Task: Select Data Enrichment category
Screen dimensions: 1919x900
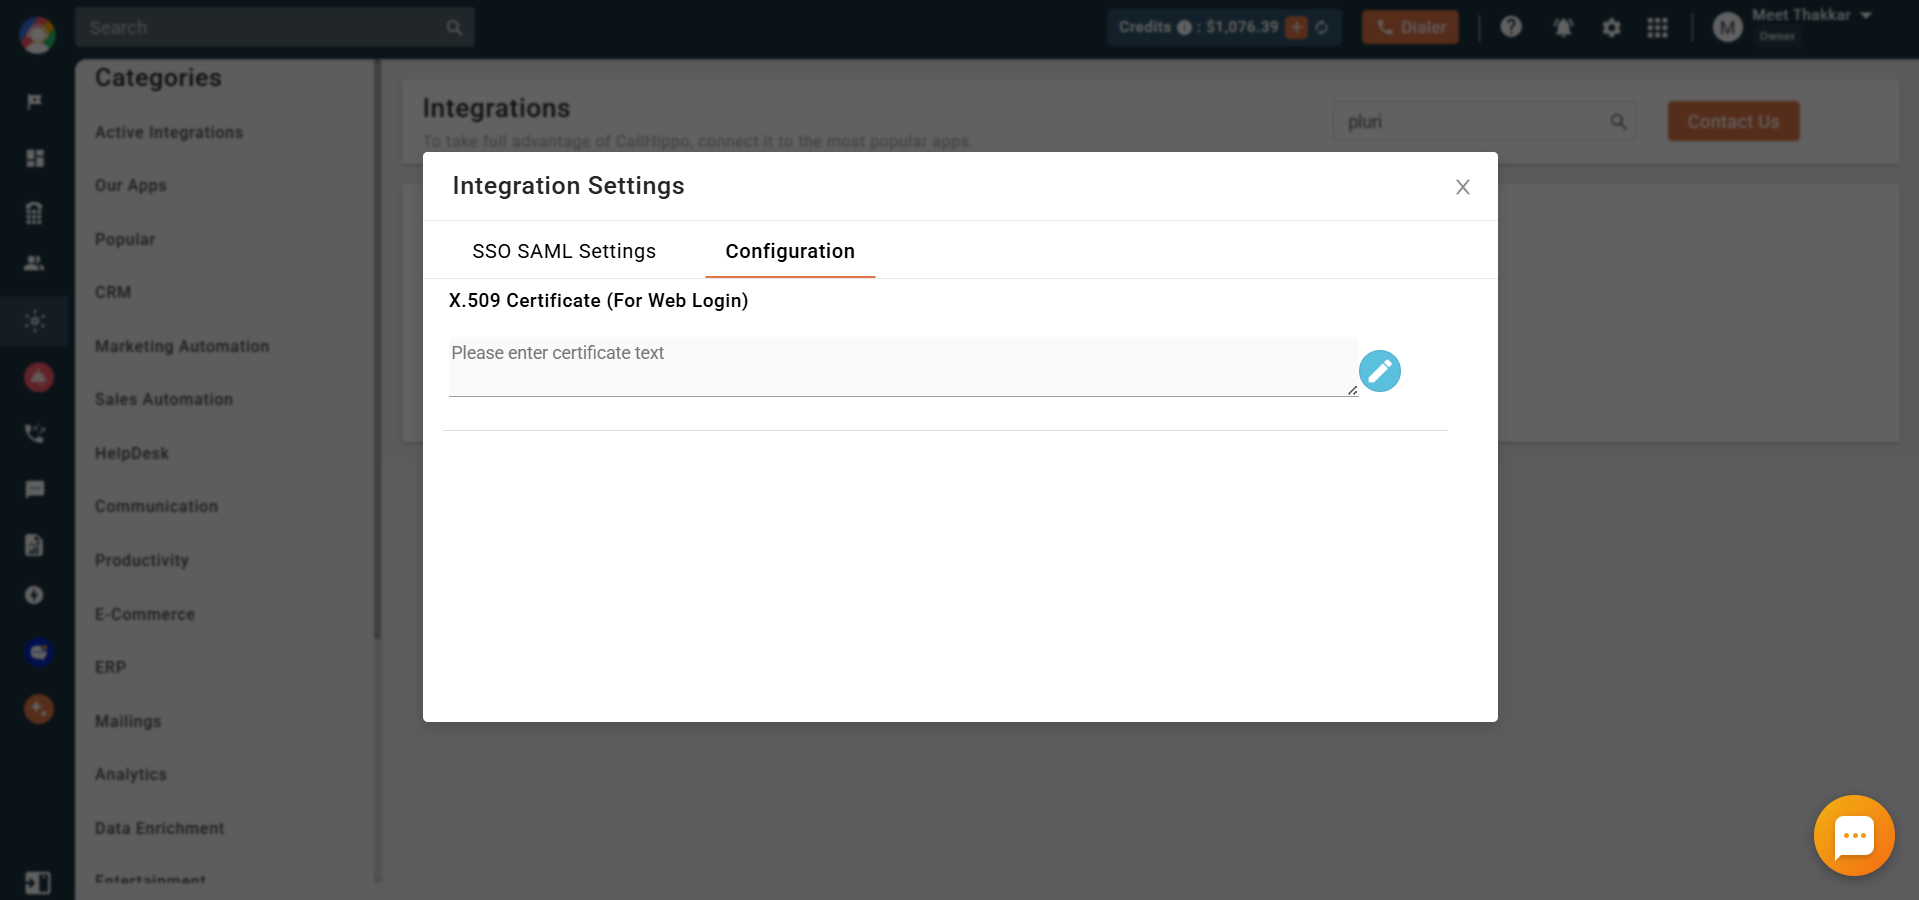Action: [x=160, y=828]
